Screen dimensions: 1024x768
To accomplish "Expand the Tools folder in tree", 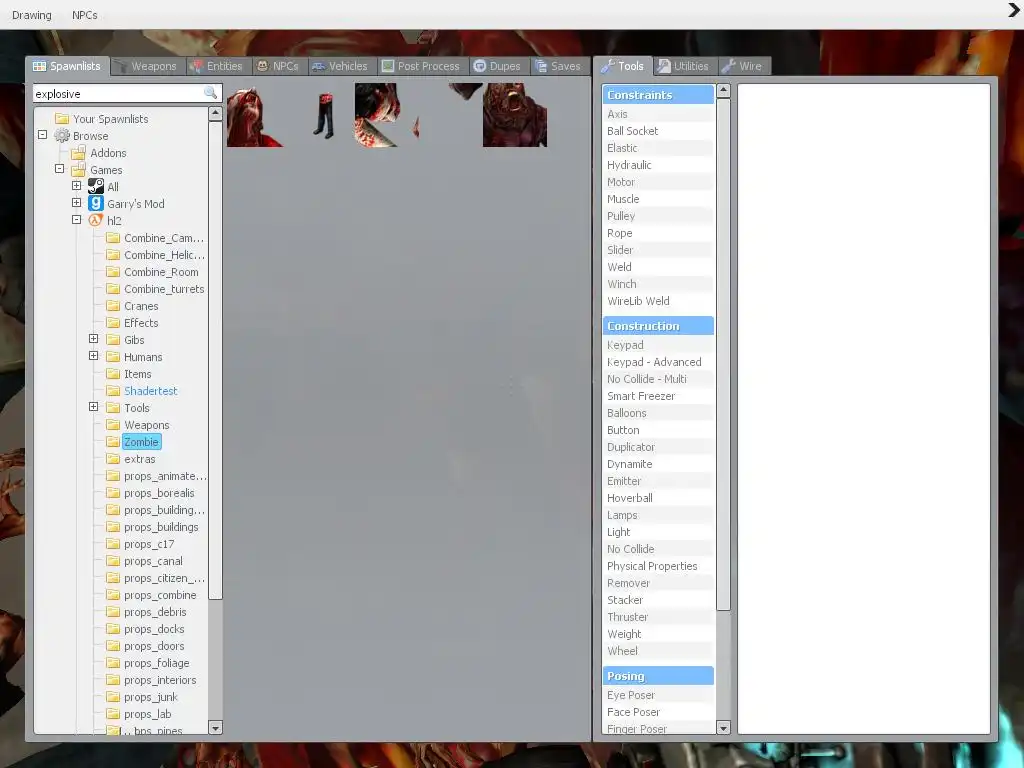I will [x=93, y=407].
